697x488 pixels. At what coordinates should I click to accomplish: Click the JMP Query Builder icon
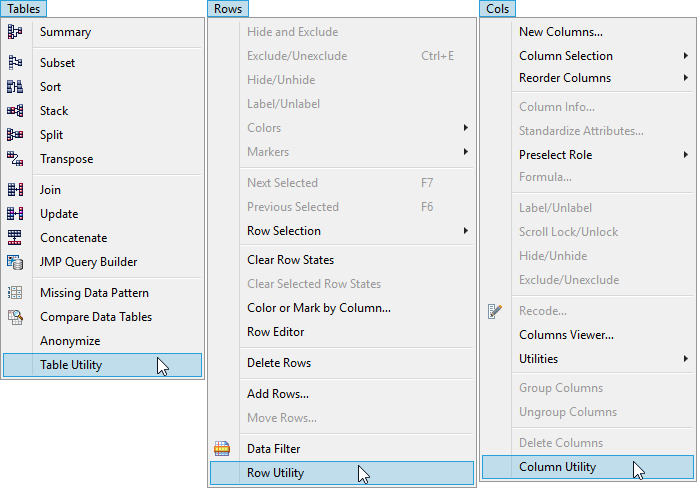click(x=15, y=262)
